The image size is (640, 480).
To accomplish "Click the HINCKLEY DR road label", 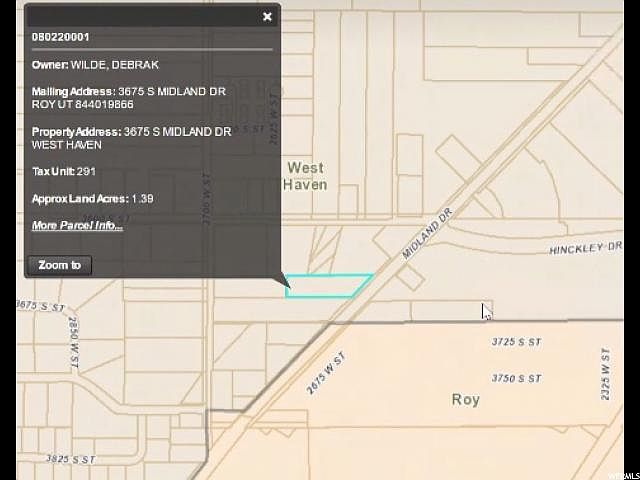I will (586, 248).
